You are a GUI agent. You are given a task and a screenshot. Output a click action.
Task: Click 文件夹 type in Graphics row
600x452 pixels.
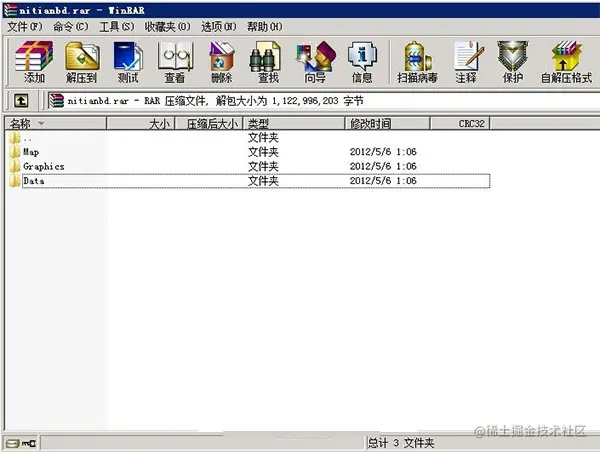tap(263, 166)
